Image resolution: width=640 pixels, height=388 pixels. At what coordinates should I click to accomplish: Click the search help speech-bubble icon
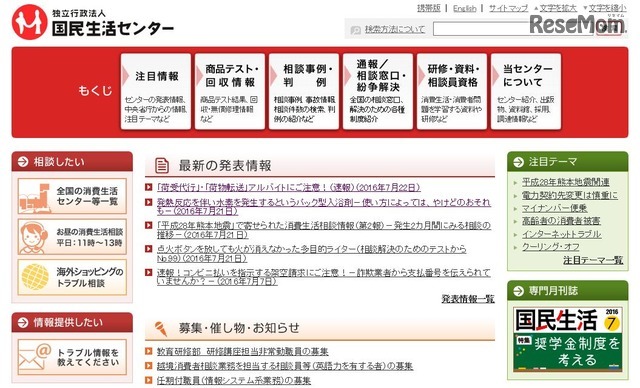(x=356, y=30)
